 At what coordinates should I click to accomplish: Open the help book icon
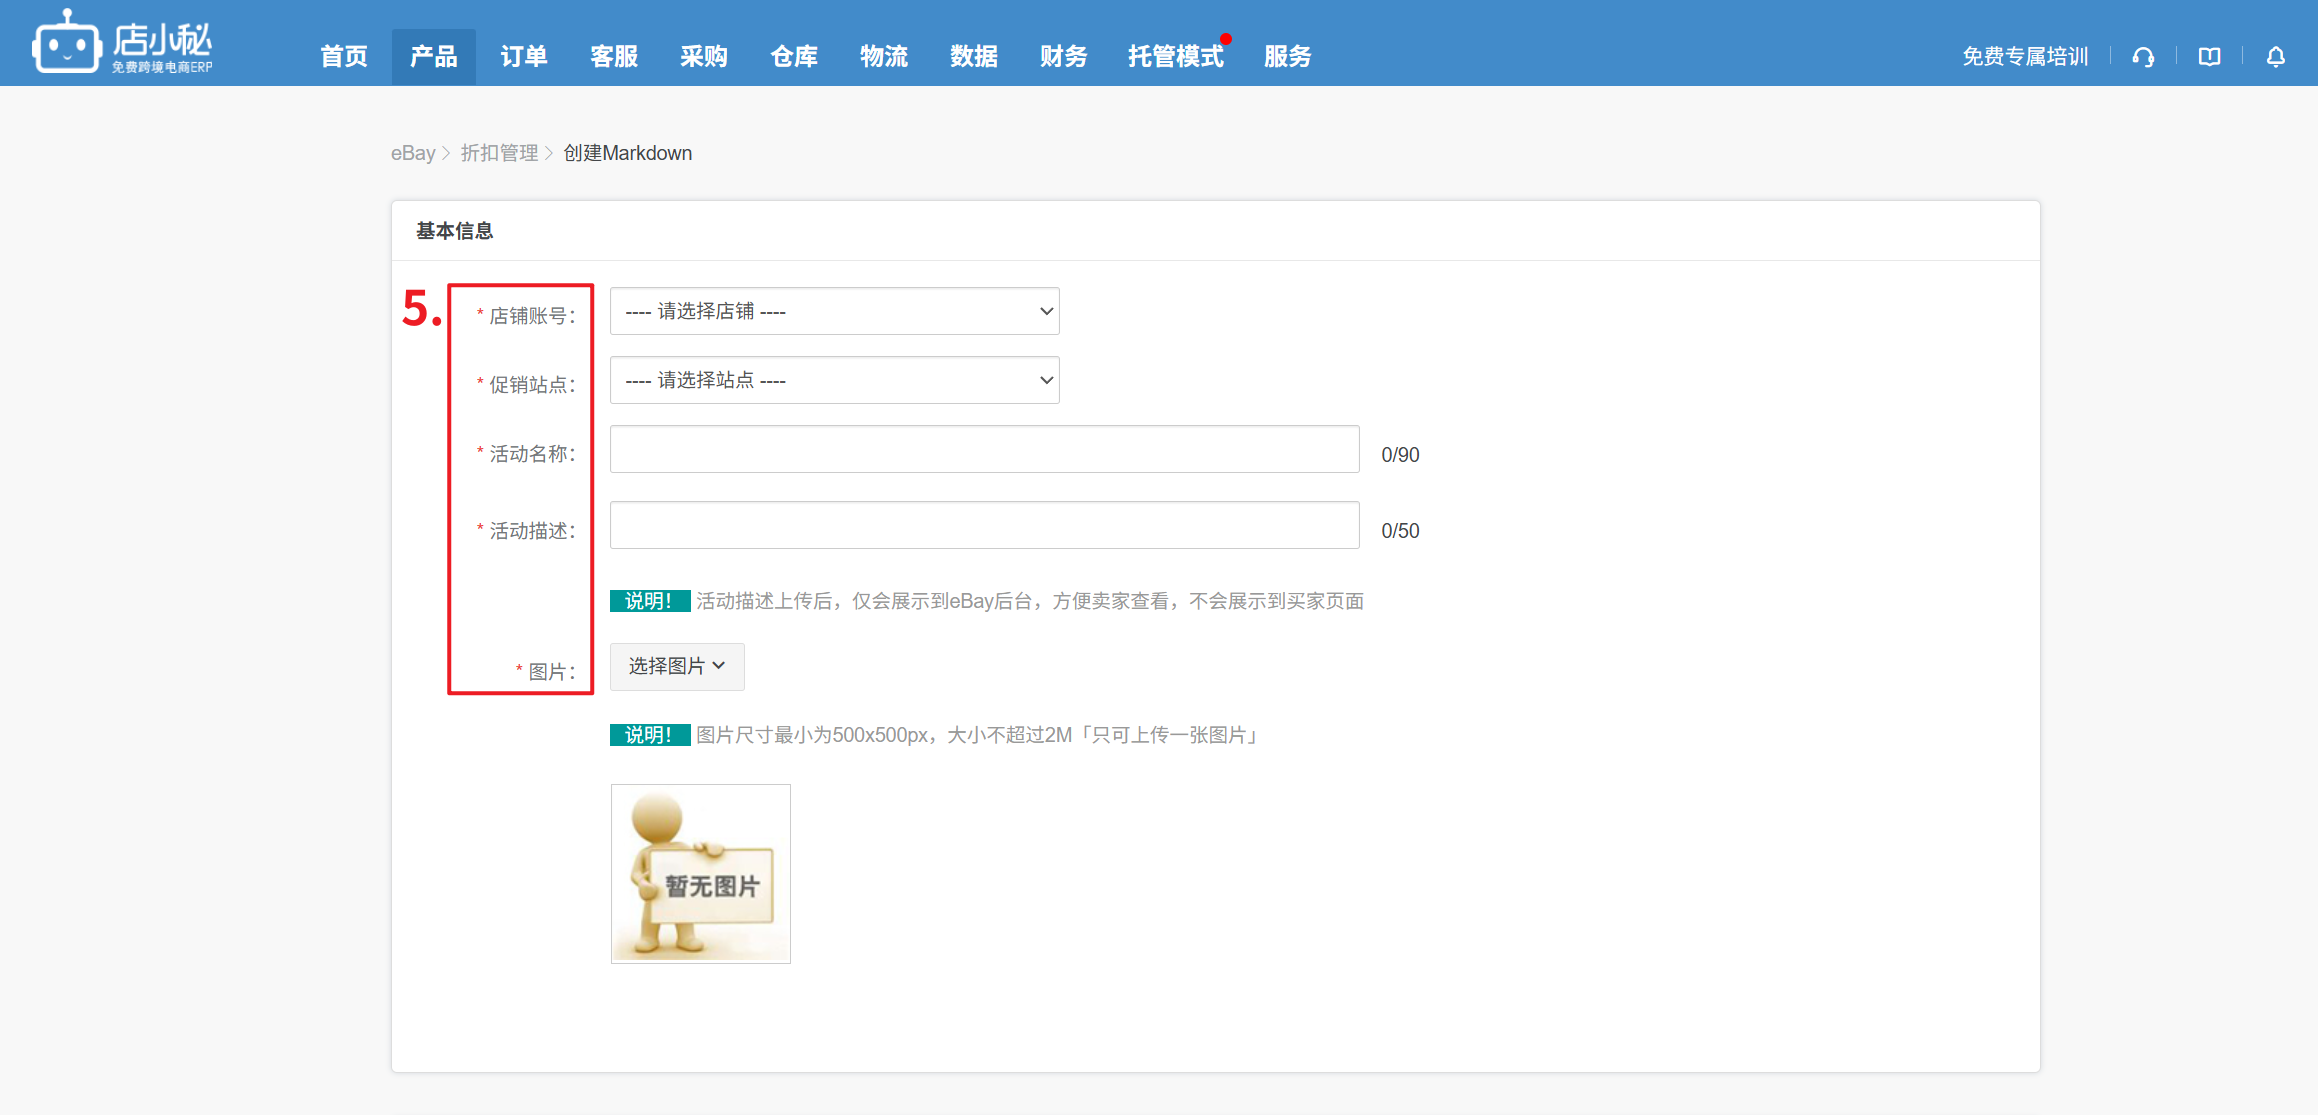pyautogui.click(x=2209, y=57)
